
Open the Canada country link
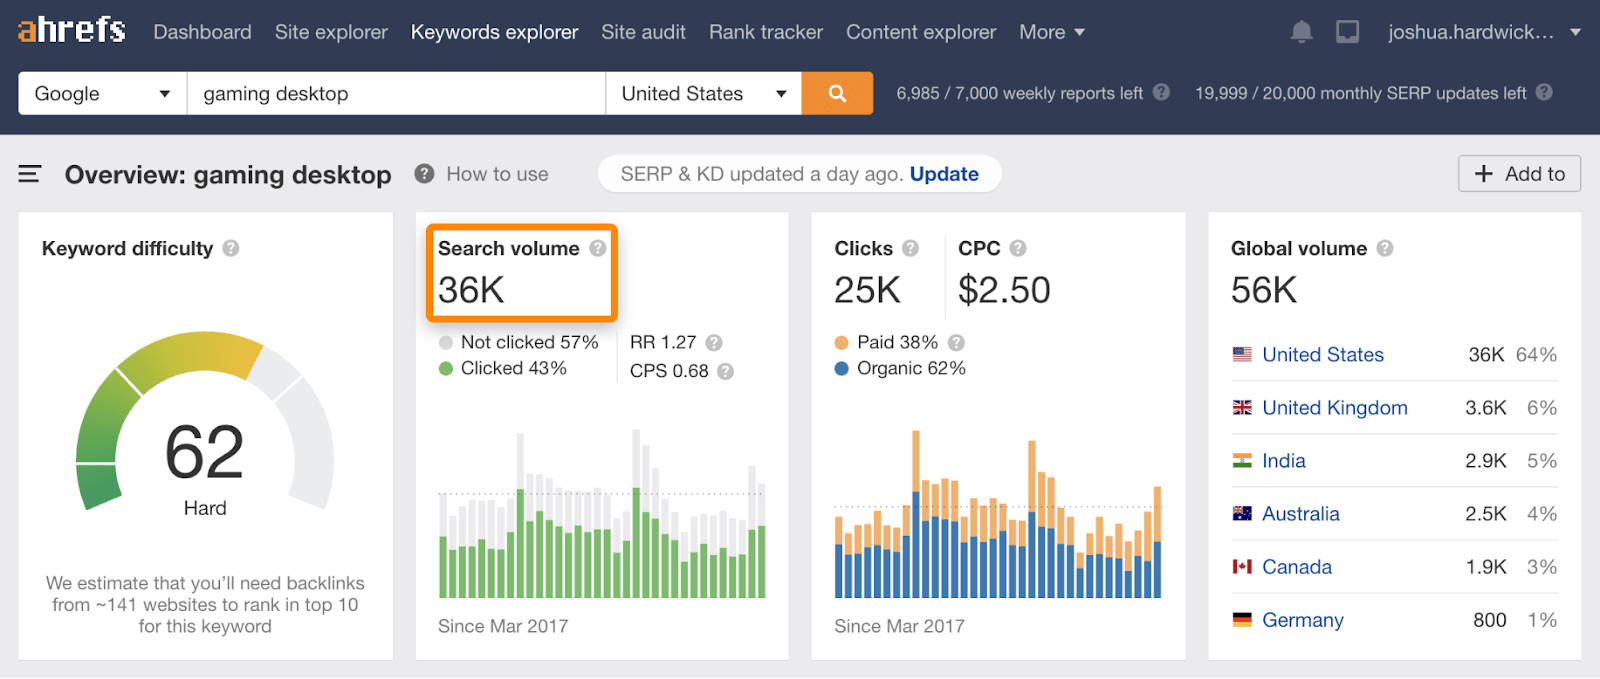pyautogui.click(x=1297, y=566)
